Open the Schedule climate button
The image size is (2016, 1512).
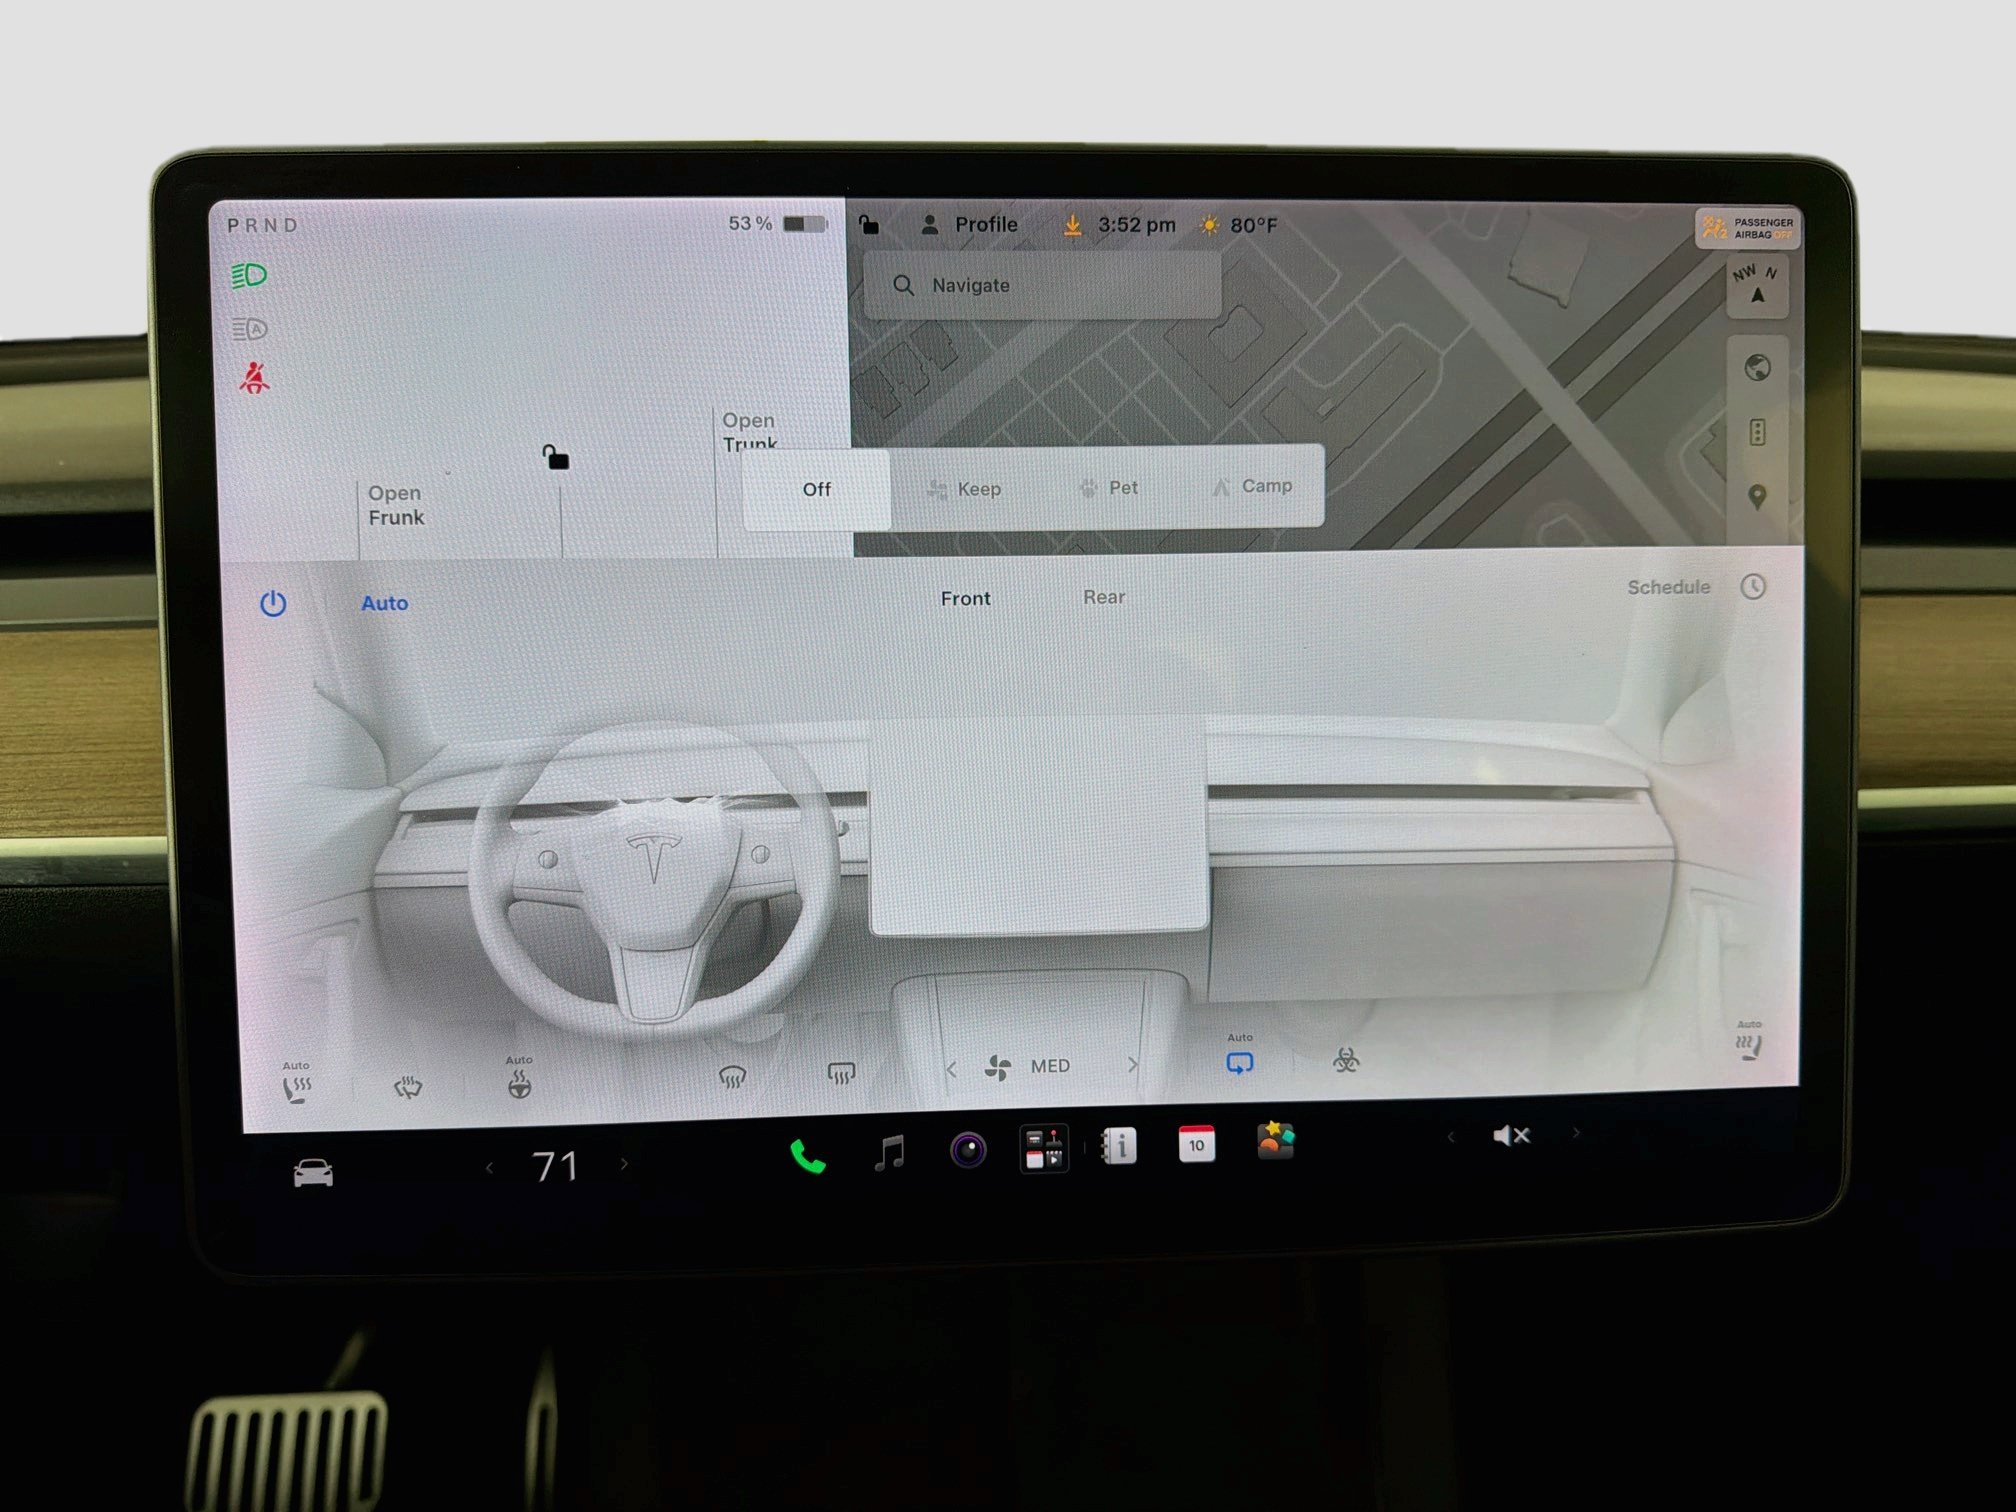(x=1696, y=587)
